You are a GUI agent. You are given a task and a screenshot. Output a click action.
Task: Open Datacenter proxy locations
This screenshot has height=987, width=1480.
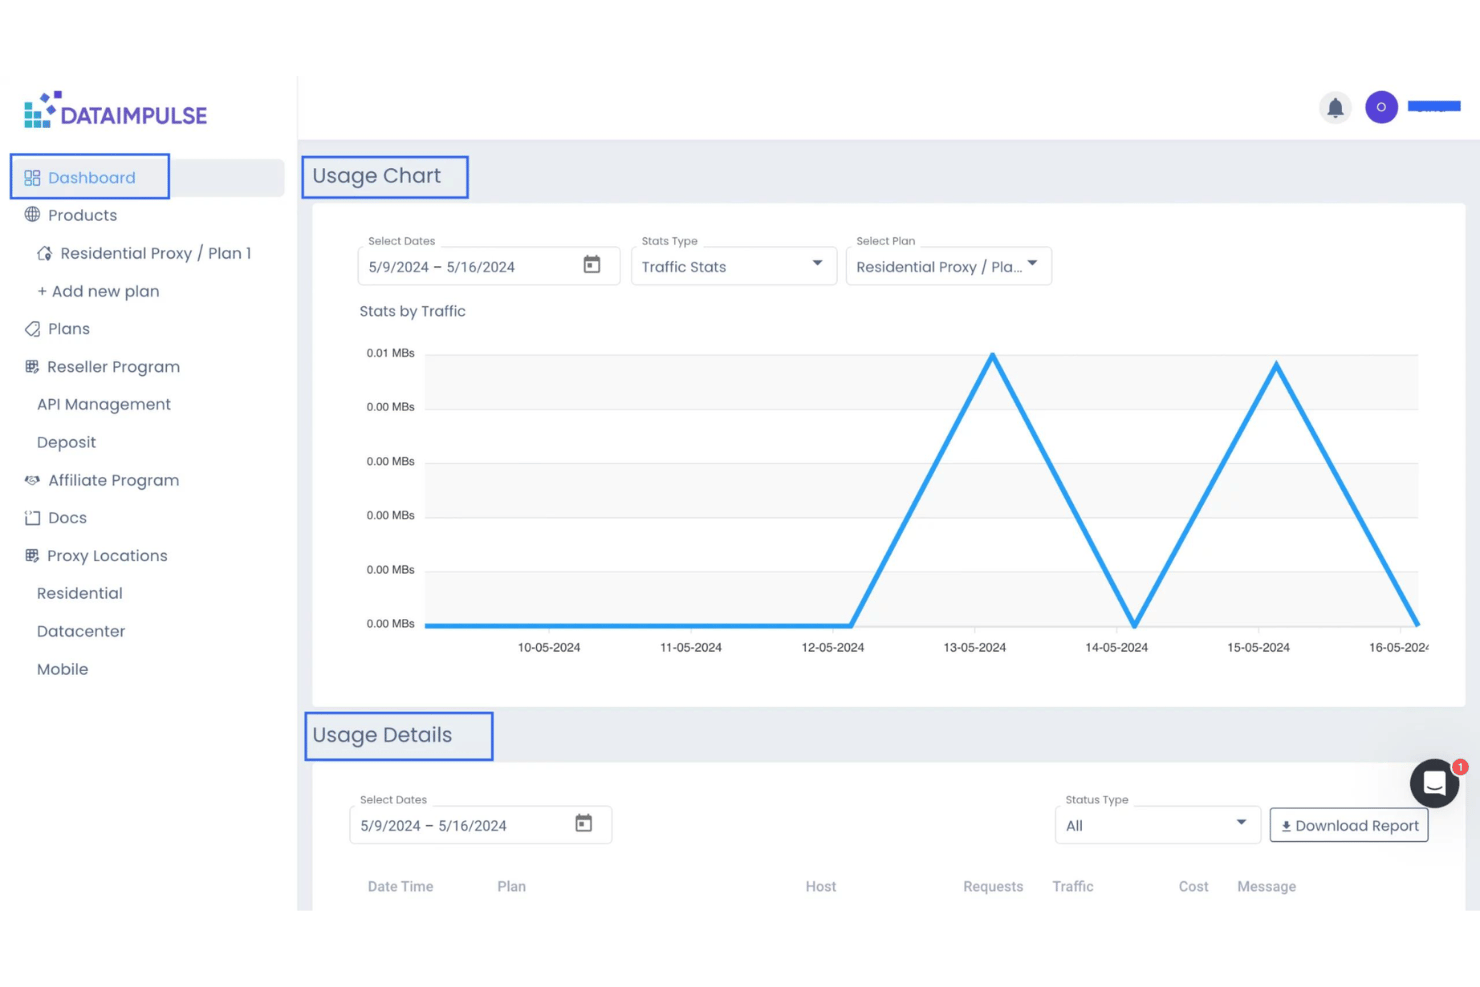click(x=81, y=631)
